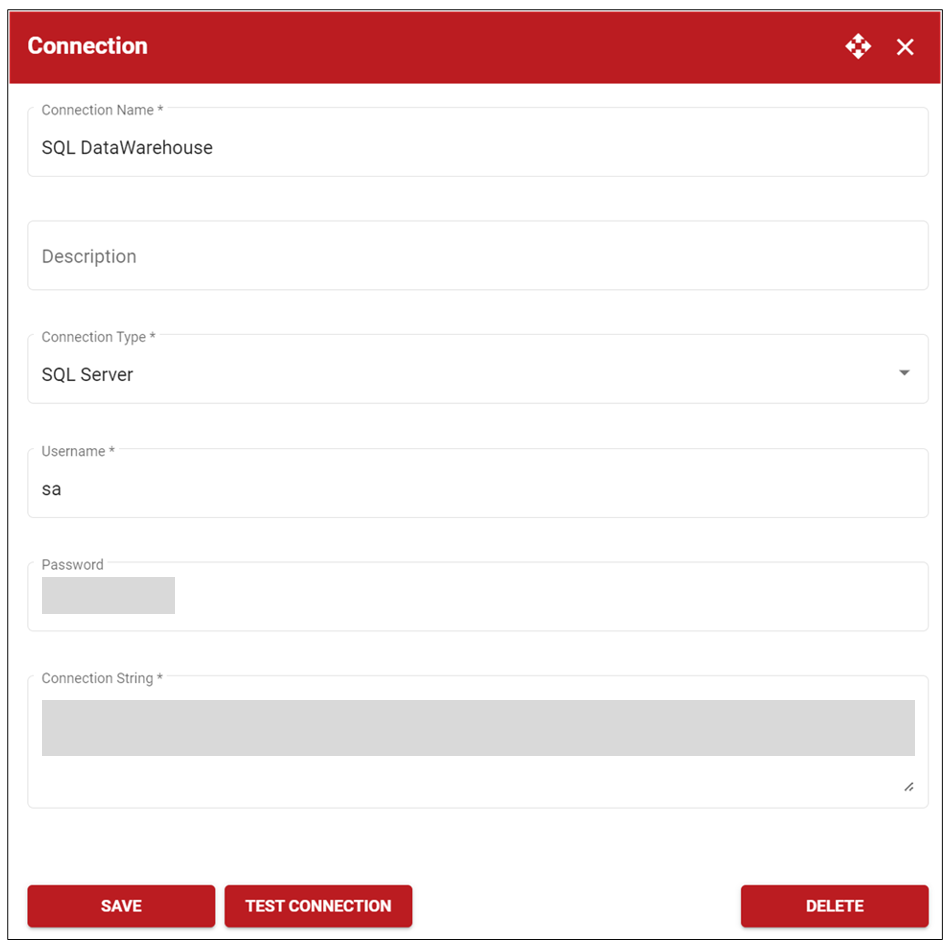The height and width of the screenshot is (945, 950).
Task: Click the text area resize handle
Action: point(908,787)
